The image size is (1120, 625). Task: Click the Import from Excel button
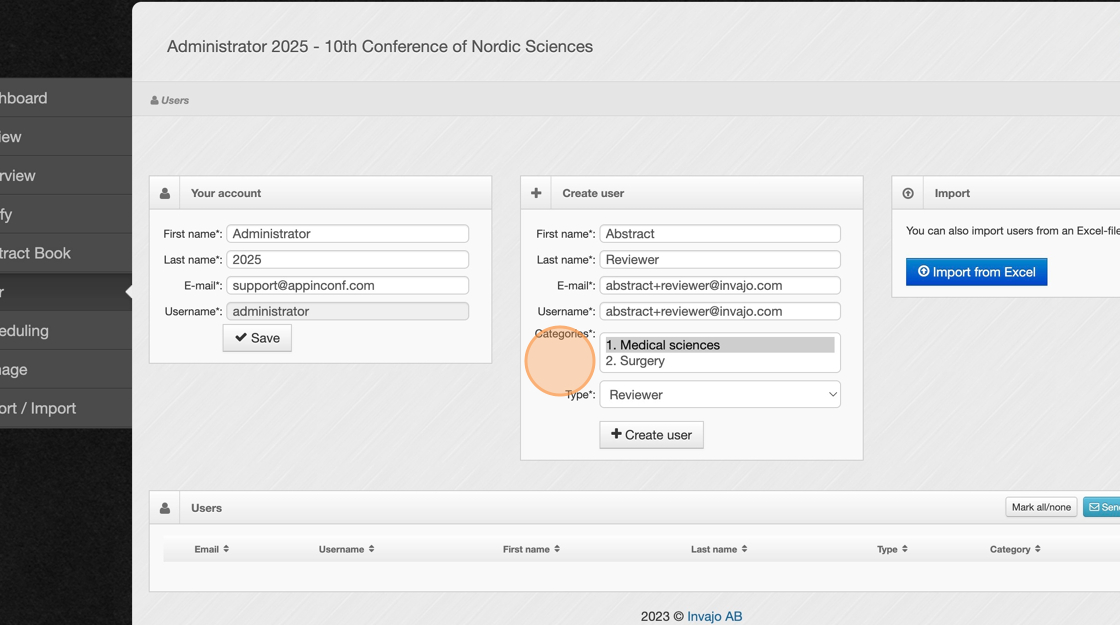[976, 272]
